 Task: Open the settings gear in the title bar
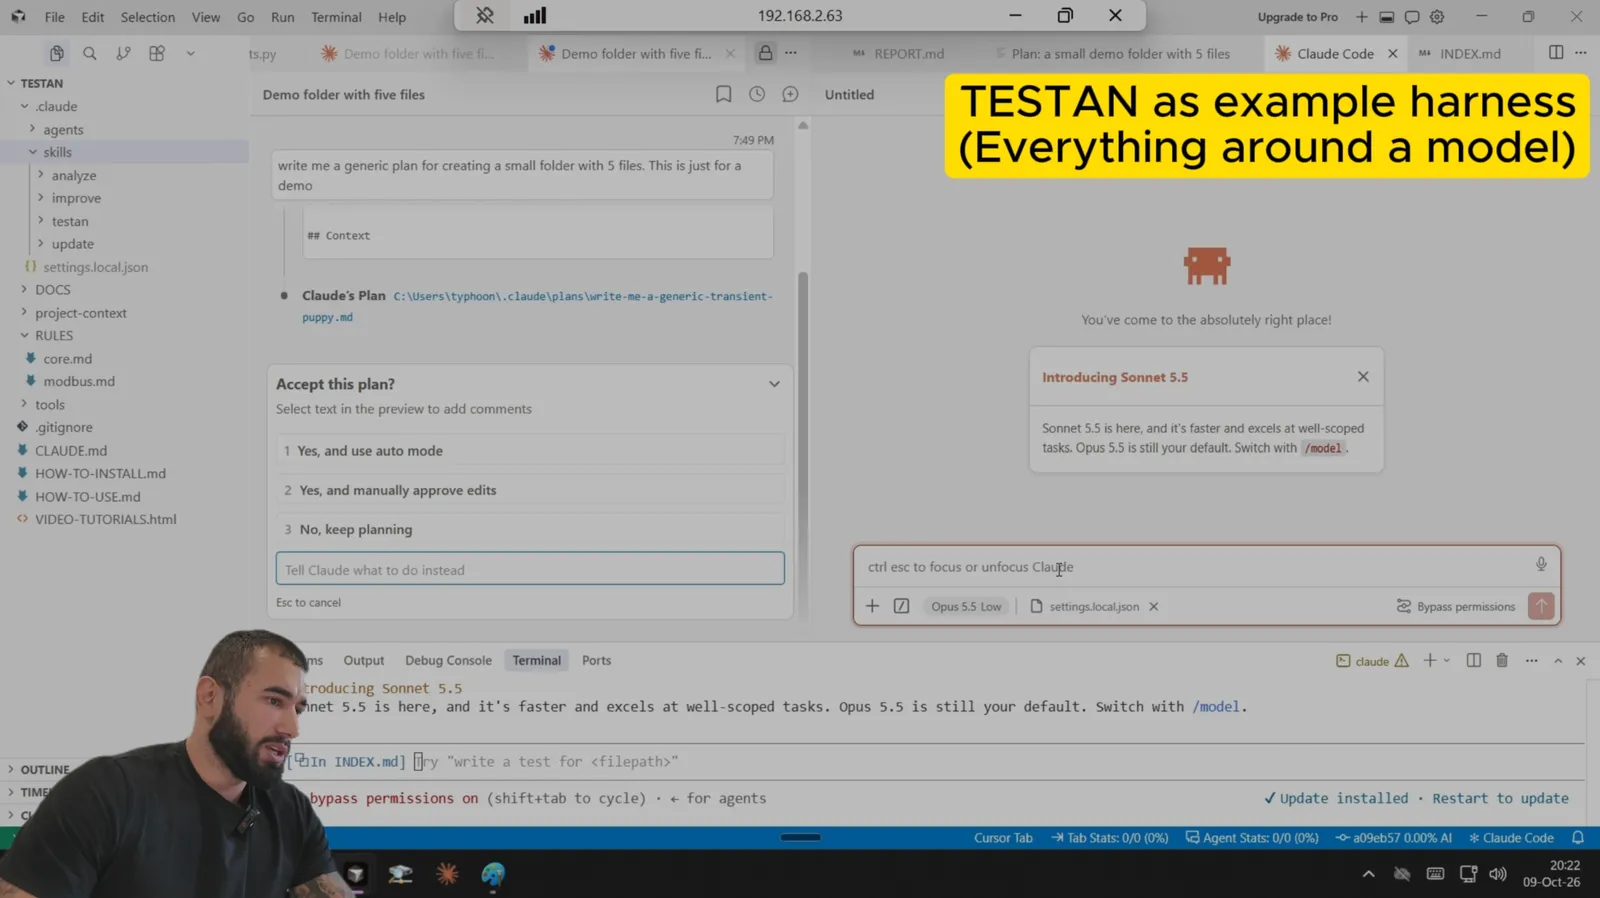pyautogui.click(x=1437, y=16)
